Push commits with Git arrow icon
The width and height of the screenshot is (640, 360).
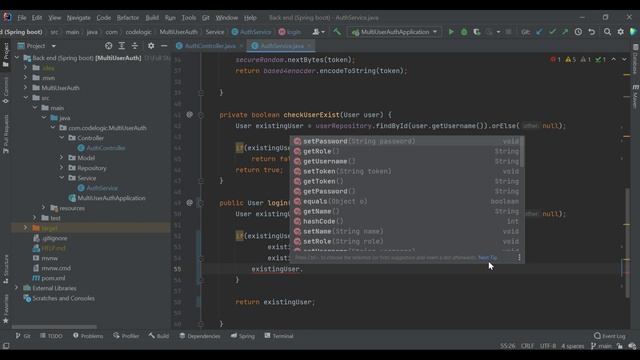coord(565,32)
